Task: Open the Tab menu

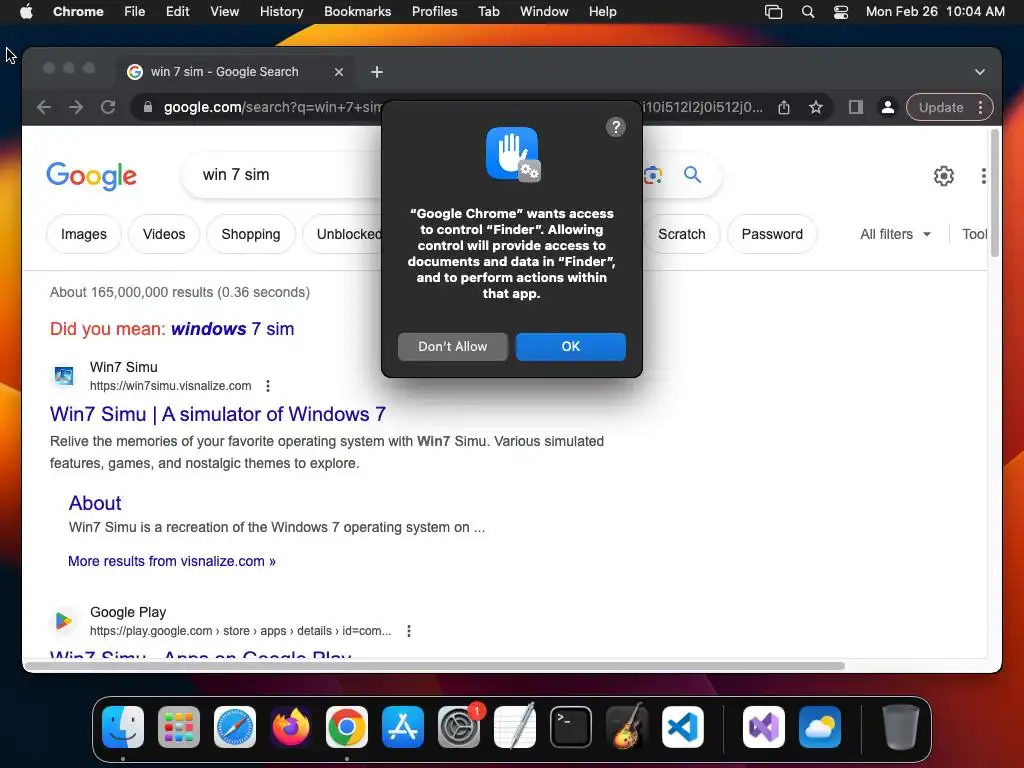Action: (x=488, y=12)
